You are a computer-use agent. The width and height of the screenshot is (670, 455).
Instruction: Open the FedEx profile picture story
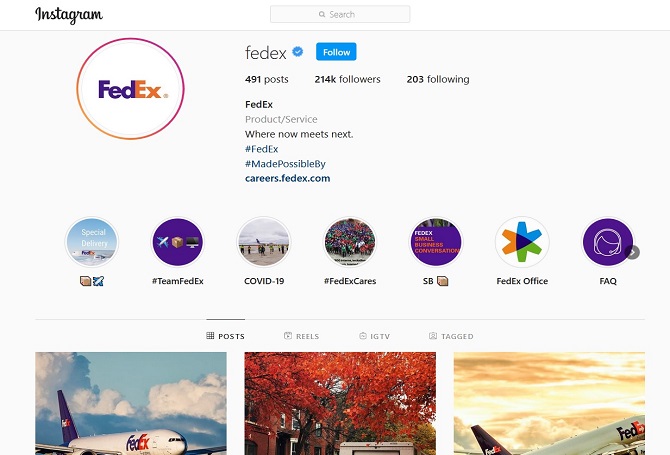(x=130, y=89)
